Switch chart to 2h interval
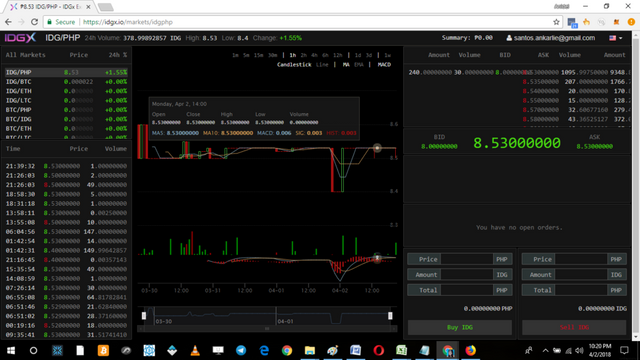640x360 pixels. (x=303, y=55)
